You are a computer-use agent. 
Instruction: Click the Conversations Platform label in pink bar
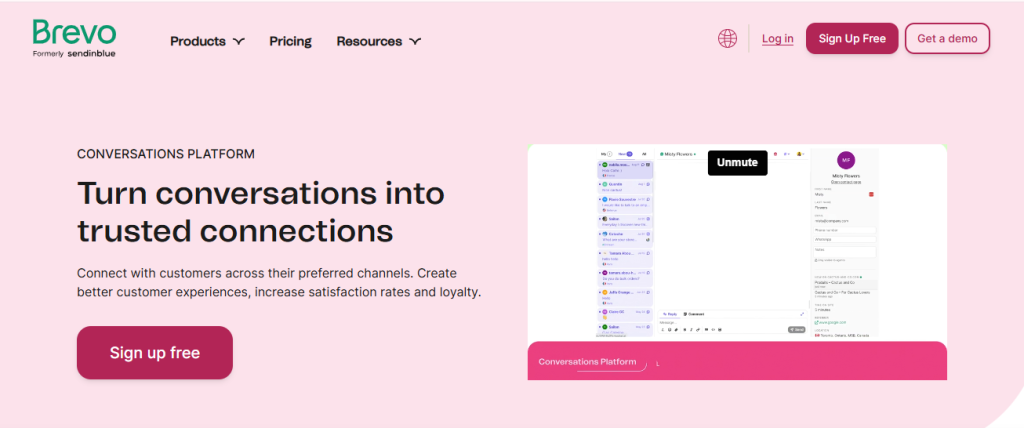(x=587, y=361)
